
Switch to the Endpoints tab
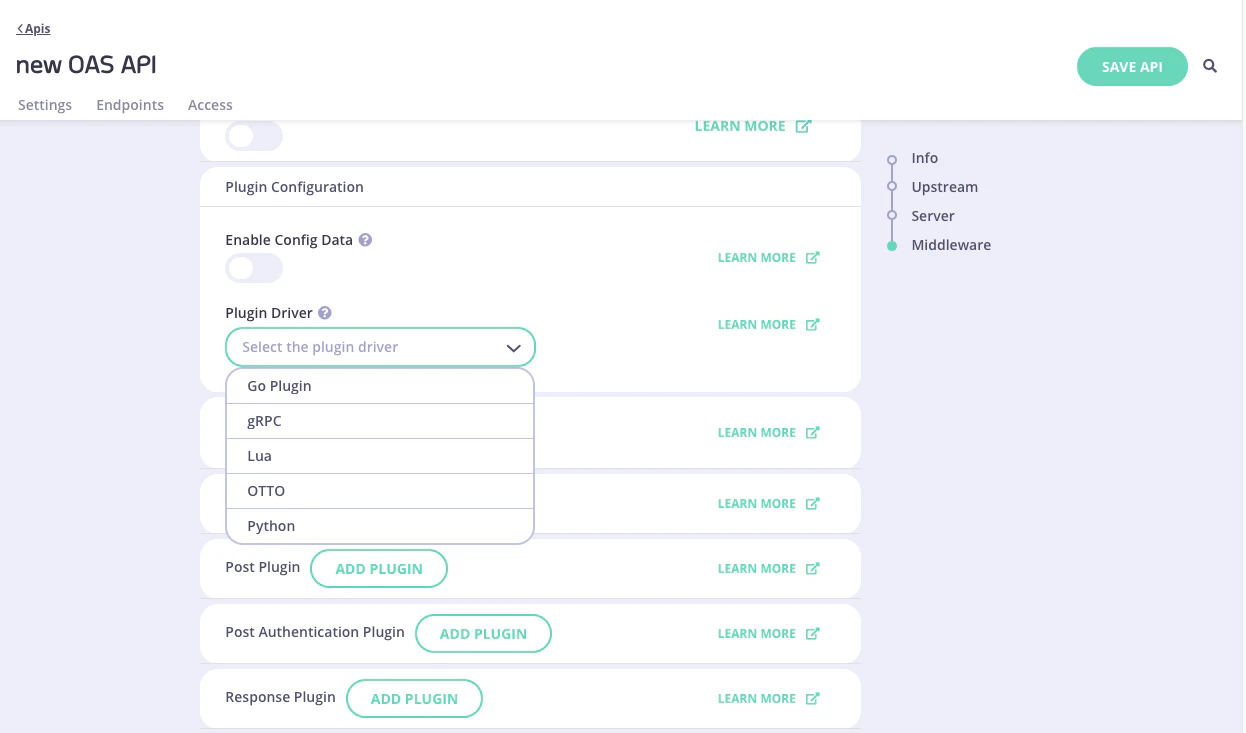coord(130,105)
